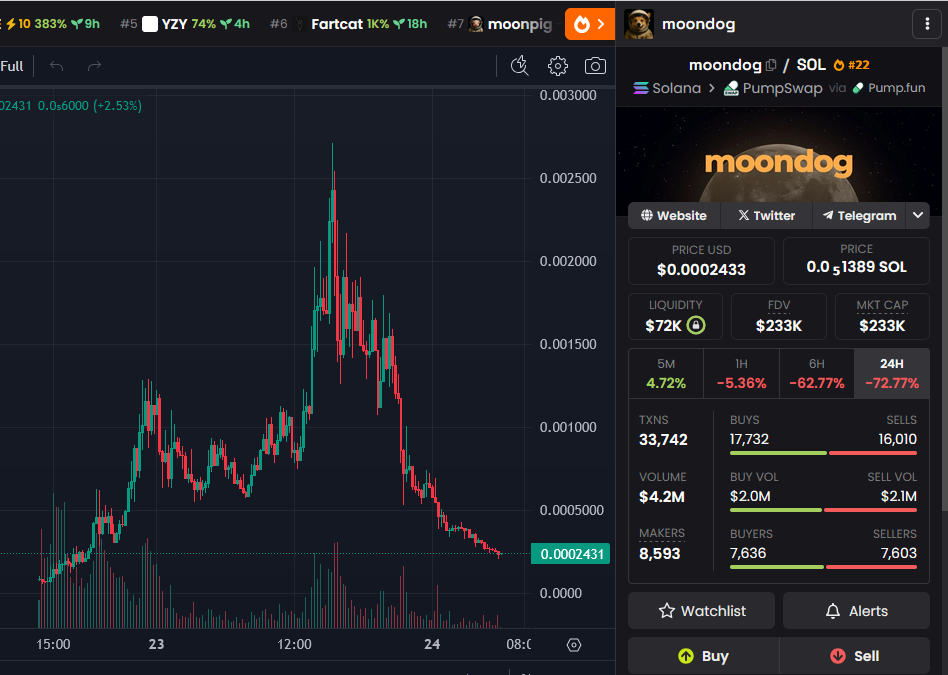Click the 0.002500 price axis label
This screenshot has height=675, width=948.
(568, 178)
